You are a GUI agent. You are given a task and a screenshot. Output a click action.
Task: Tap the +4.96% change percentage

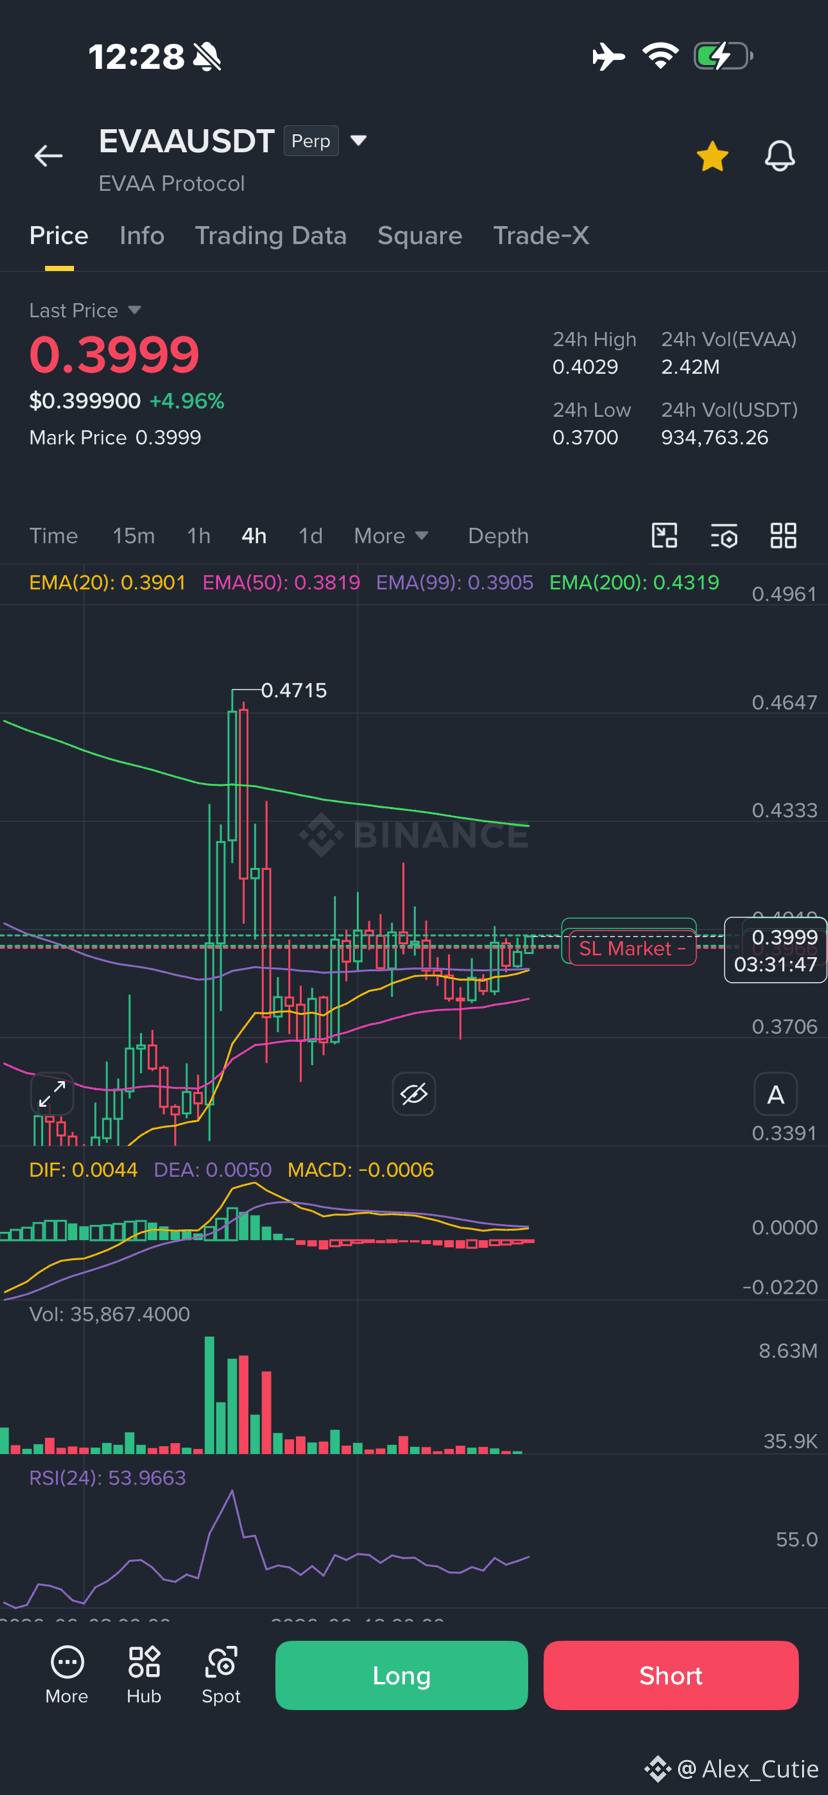click(x=187, y=401)
